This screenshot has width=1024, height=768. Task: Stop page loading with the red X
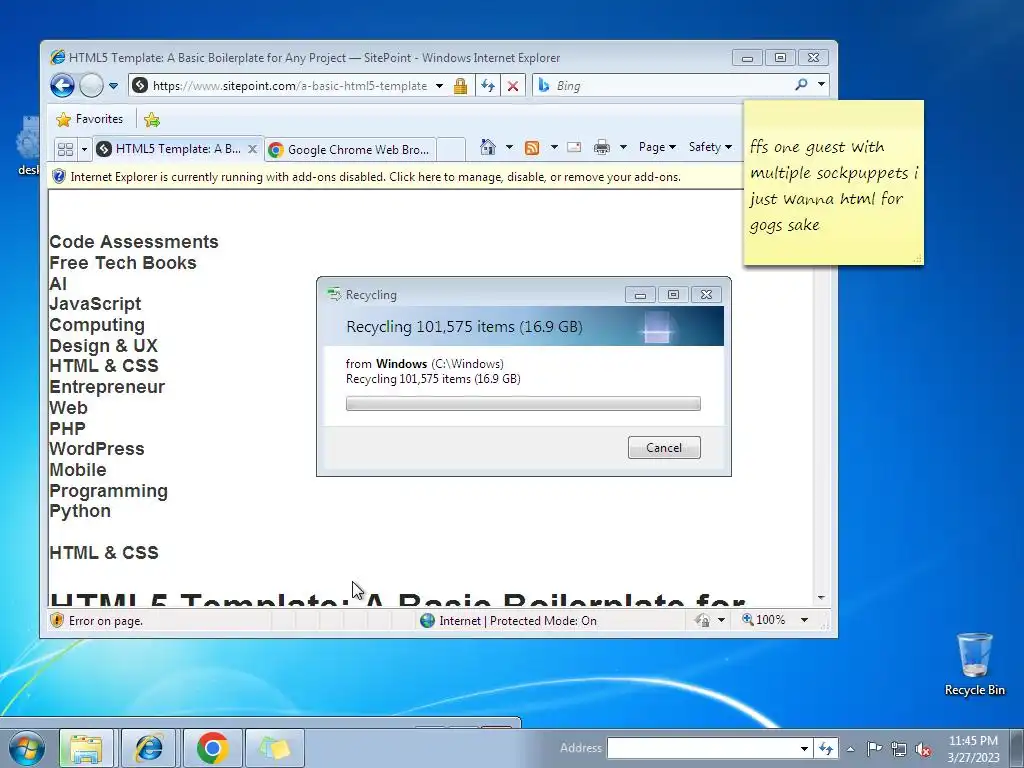tap(513, 86)
